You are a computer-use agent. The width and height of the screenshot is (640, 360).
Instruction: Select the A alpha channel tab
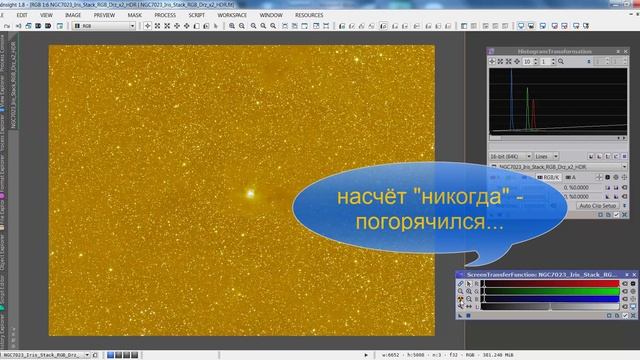pos(571,177)
